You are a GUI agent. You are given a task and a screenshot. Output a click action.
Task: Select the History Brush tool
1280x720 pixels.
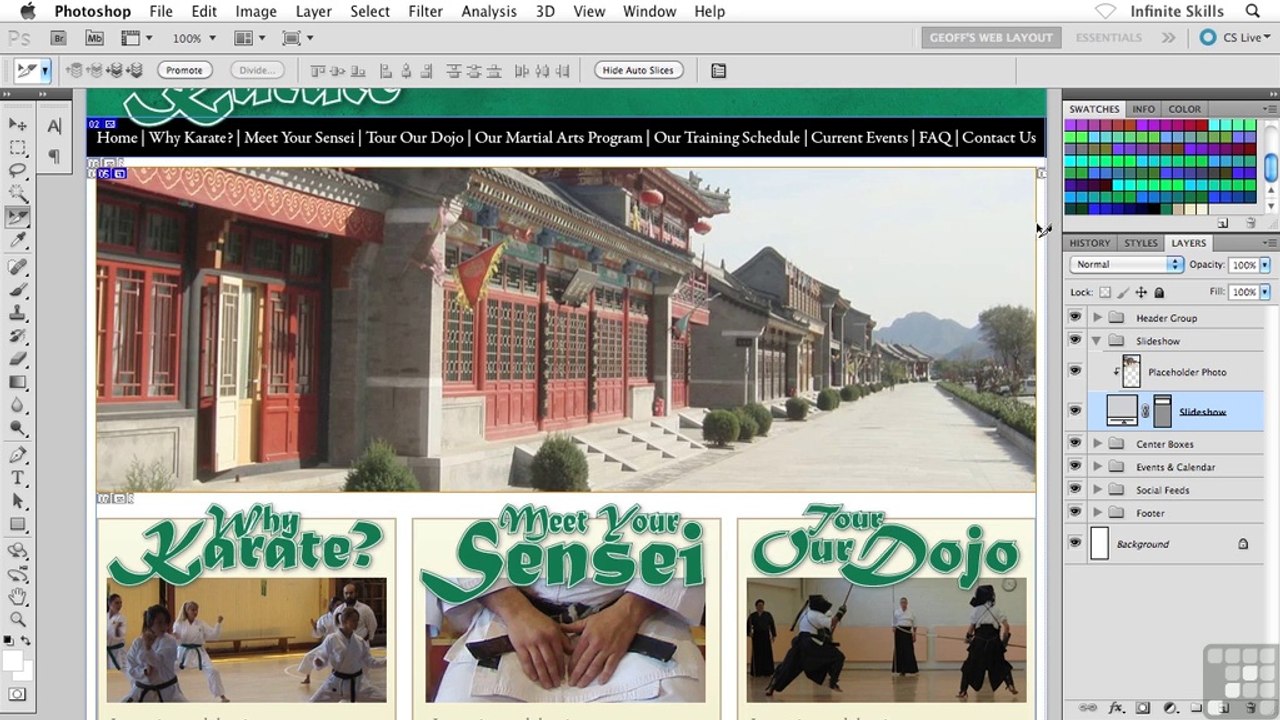tap(18, 336)
